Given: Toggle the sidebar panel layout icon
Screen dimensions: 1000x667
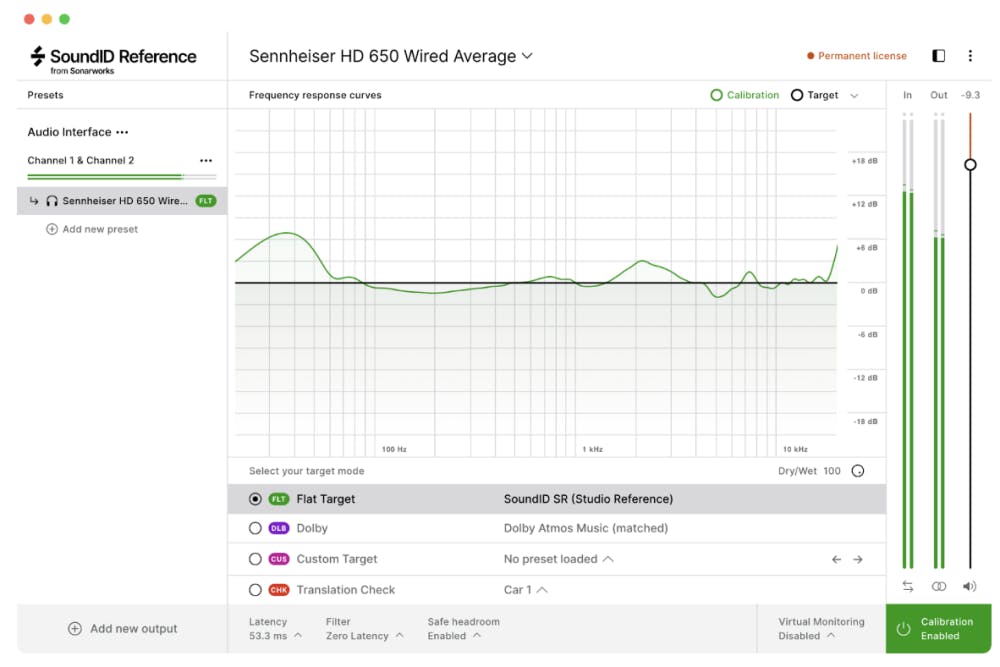Looking at the screenshot, I should (x=938, y=56).
